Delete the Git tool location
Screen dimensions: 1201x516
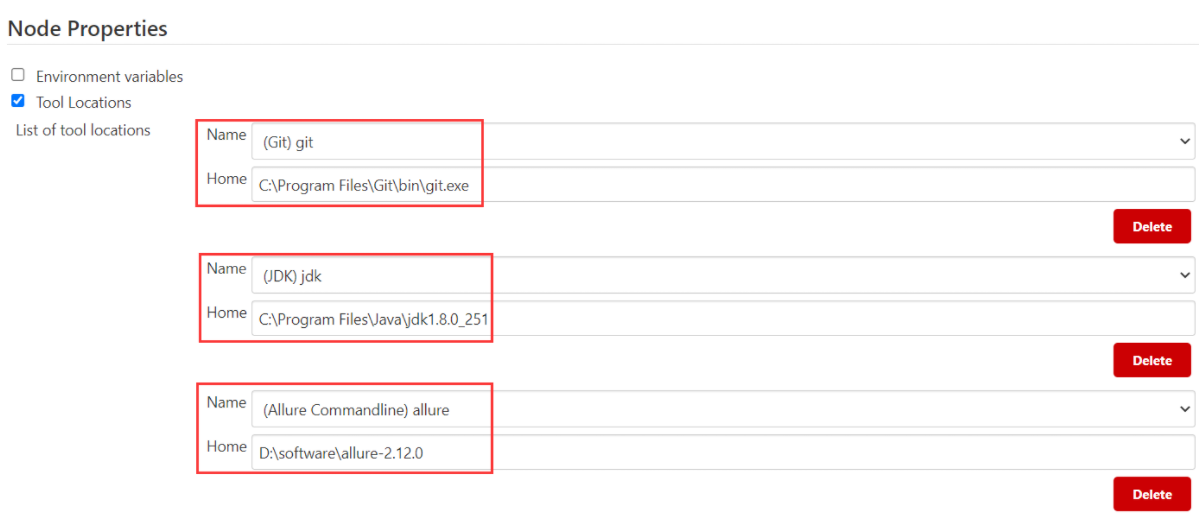(x=1151, y=227)
